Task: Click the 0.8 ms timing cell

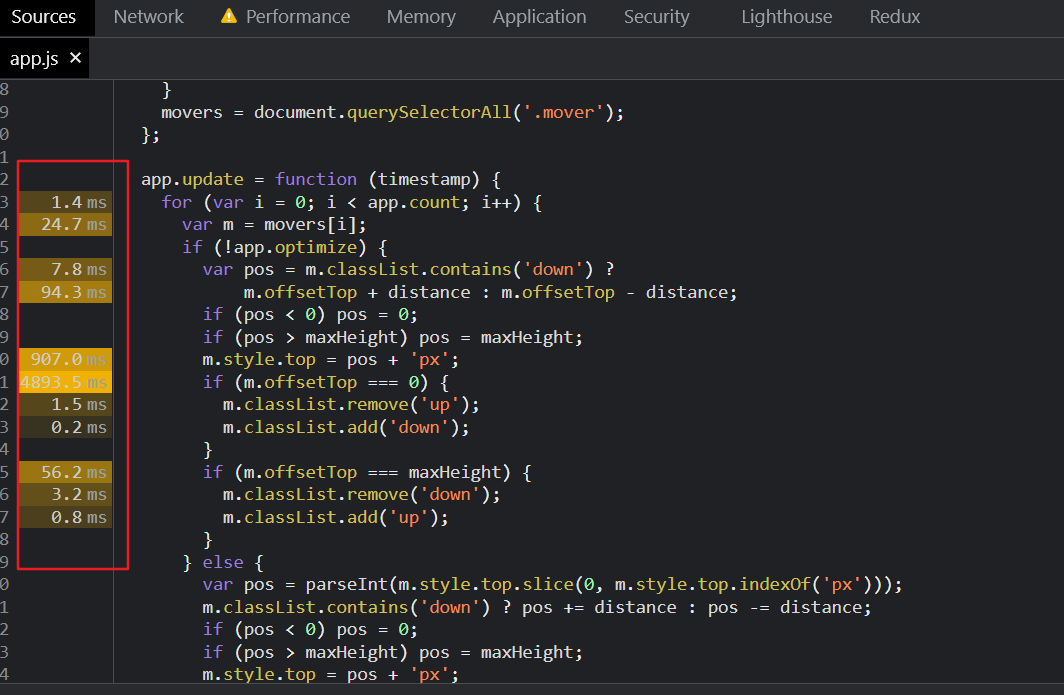Action: pyautogui.click(x=65, y=517)
